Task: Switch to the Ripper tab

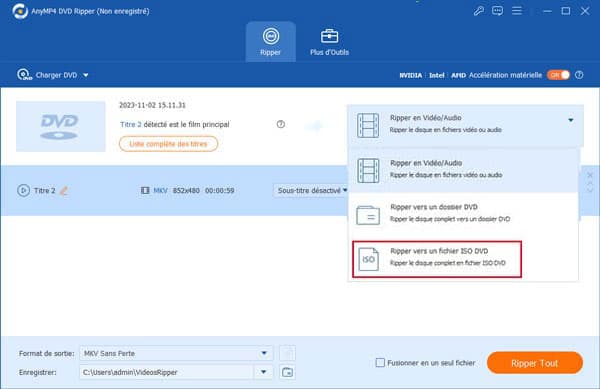Action: pyautogui.click(x=271, y=42)
